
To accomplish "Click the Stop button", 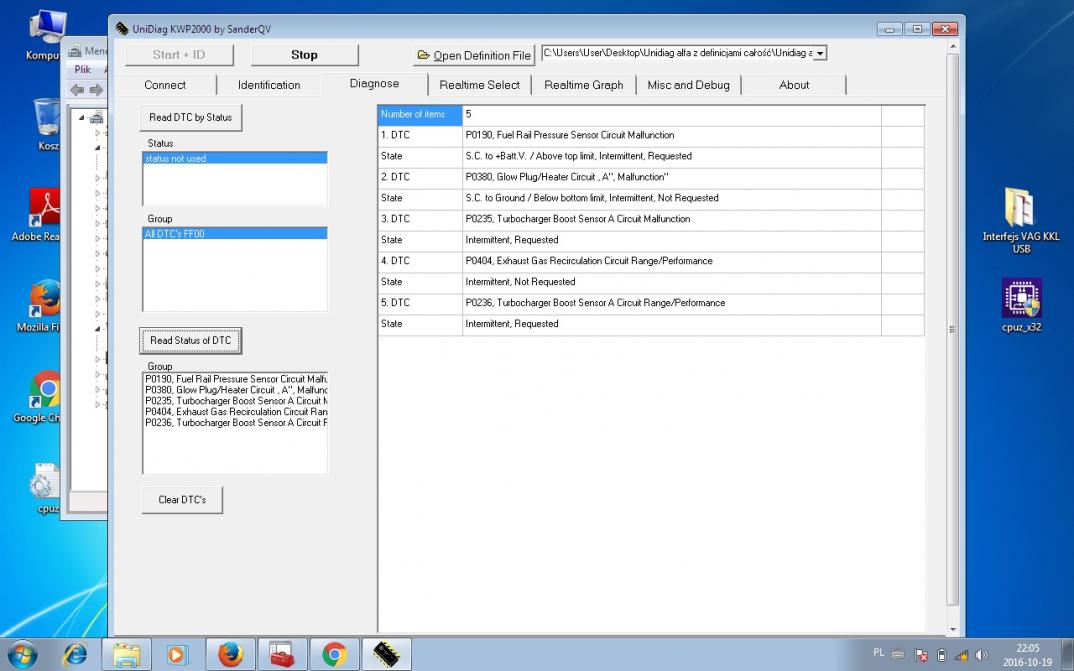I will [304, 55].
